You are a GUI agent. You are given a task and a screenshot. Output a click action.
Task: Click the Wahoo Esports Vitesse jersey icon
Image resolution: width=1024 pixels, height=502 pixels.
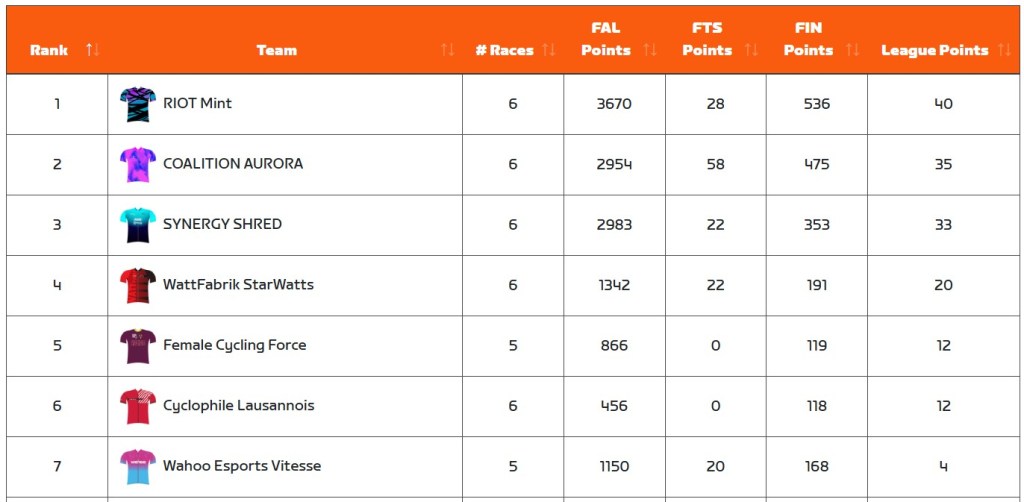[138, 466]
